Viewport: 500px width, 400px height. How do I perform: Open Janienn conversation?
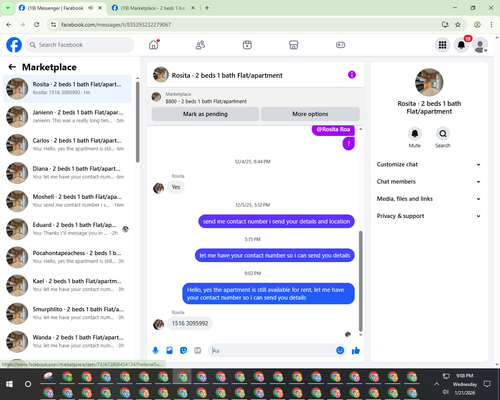67,116
